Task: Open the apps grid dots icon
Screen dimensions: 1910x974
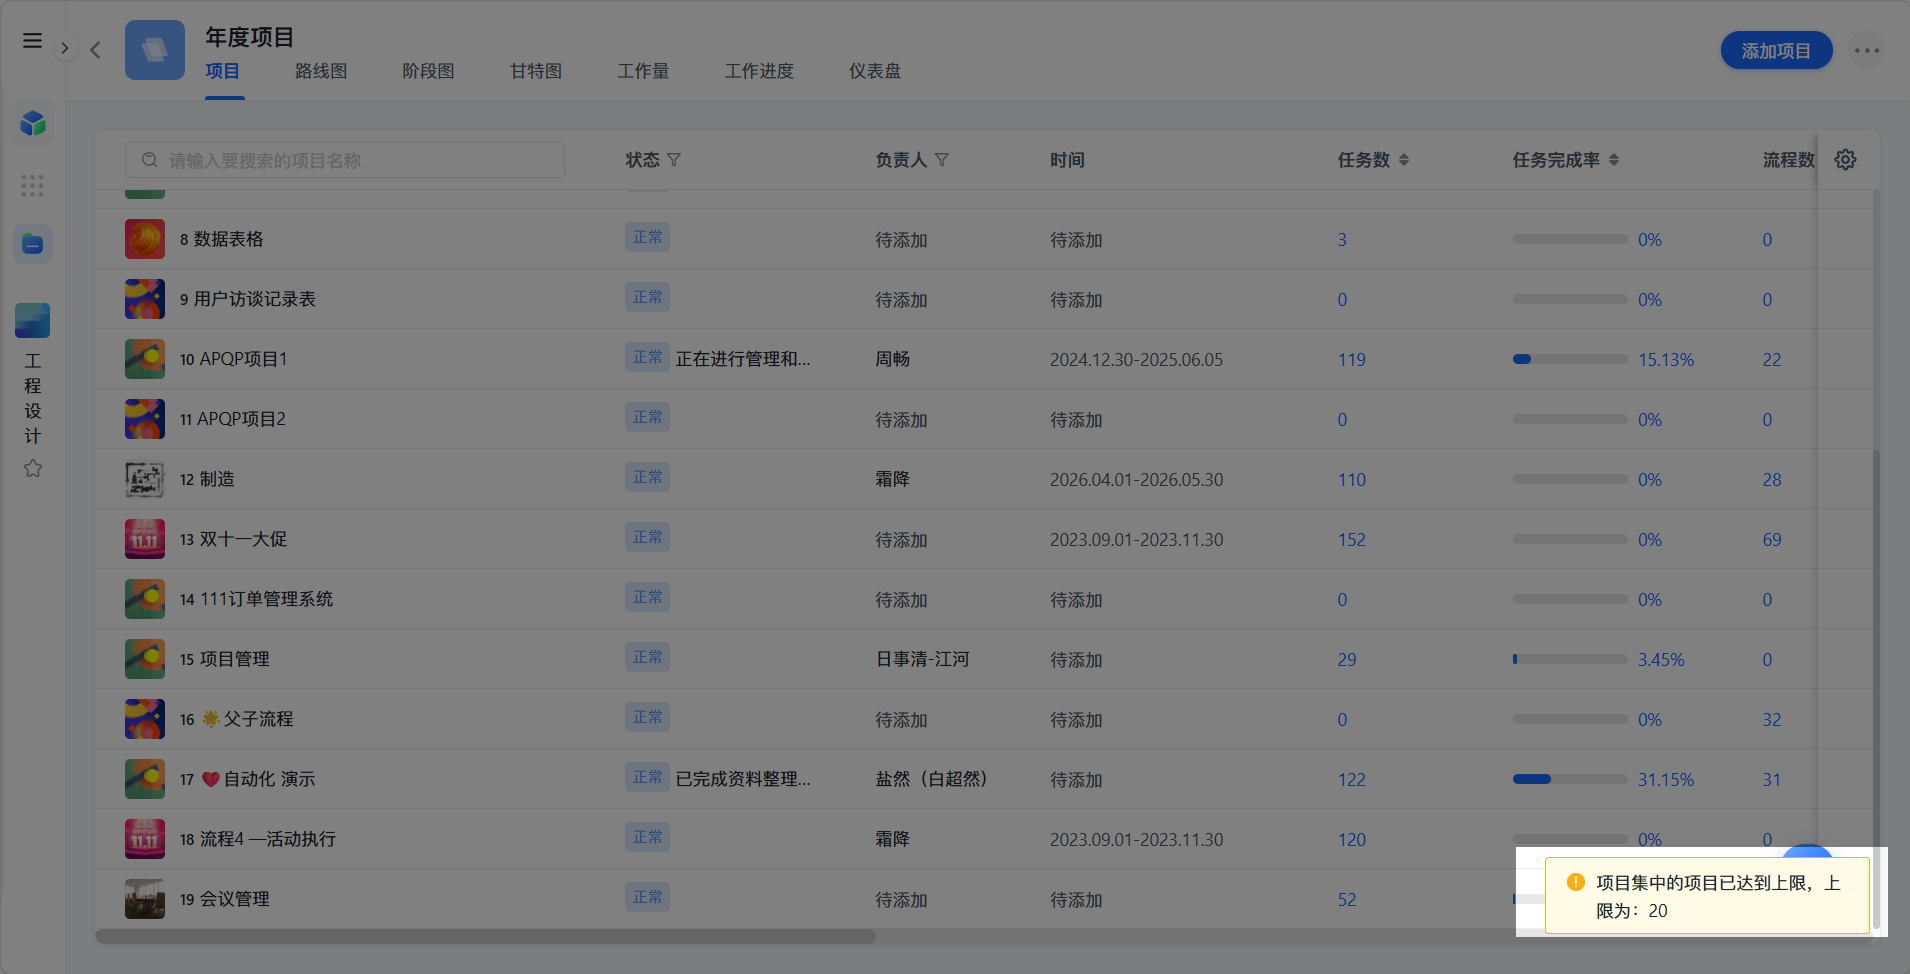Action: tap(33, 185)
